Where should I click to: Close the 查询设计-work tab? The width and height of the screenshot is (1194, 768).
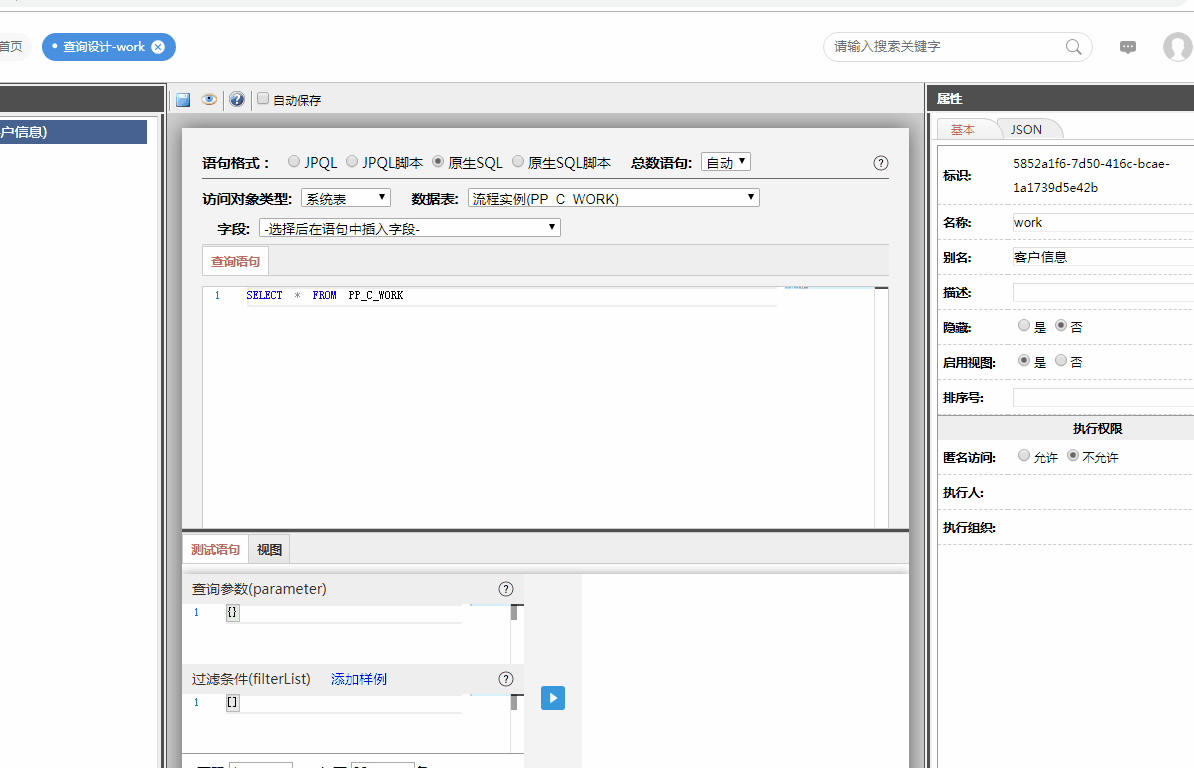(x=158, y=47)
